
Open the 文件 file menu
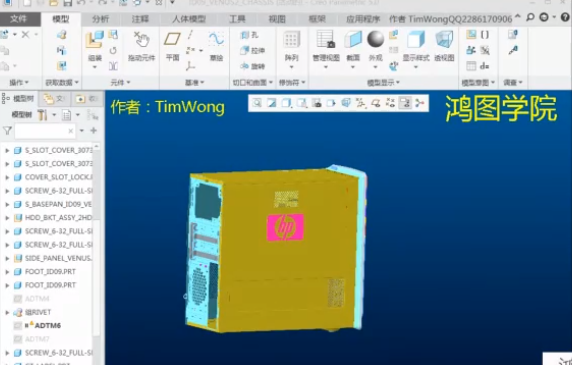[x=19, y=19]
